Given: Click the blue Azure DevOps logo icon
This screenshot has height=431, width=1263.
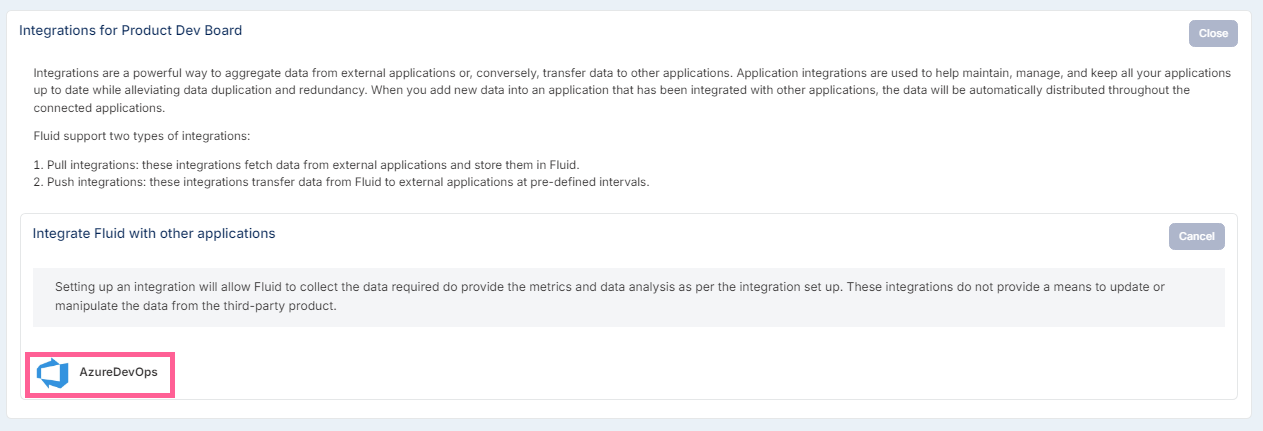Looking at the screenshot, I should click(51, 374).
